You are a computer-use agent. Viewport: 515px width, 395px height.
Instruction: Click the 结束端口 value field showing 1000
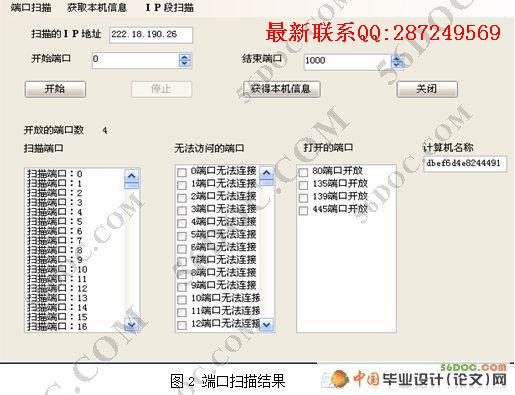tap(347, 61)
